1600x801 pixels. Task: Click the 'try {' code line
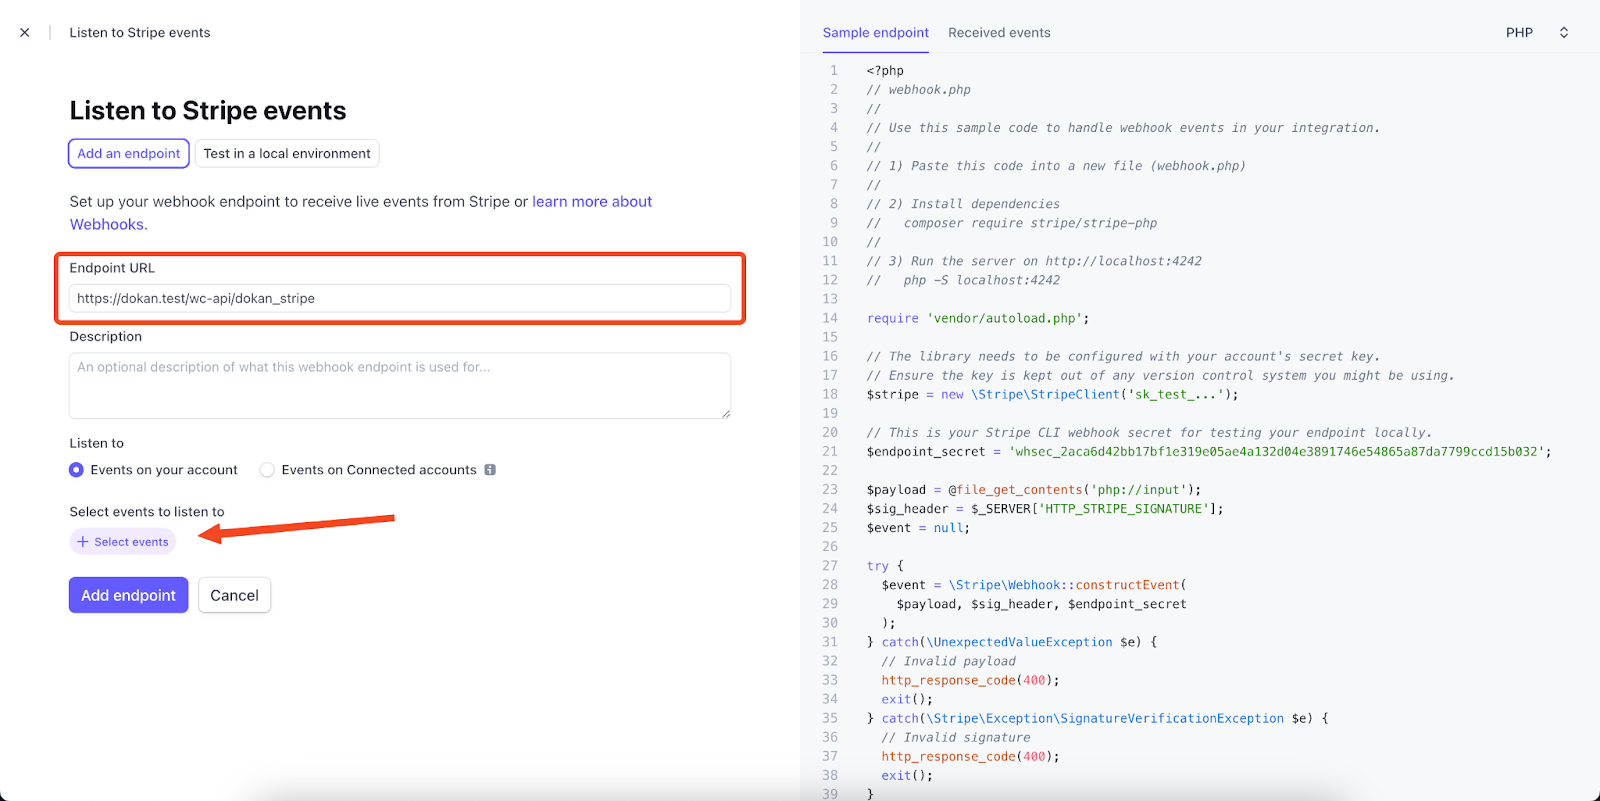885,566
